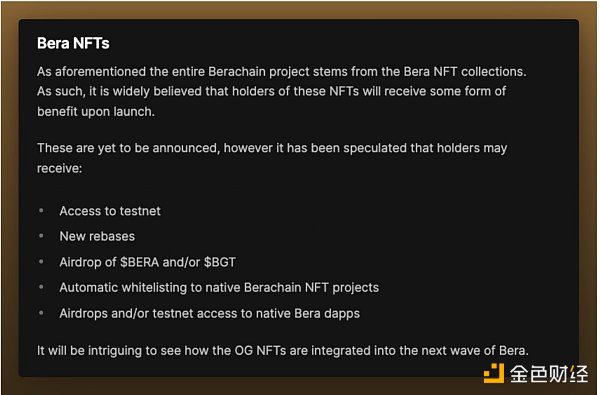Click the bullet dot beside Airdrops and/or testnet

click(x=41, y=313)
